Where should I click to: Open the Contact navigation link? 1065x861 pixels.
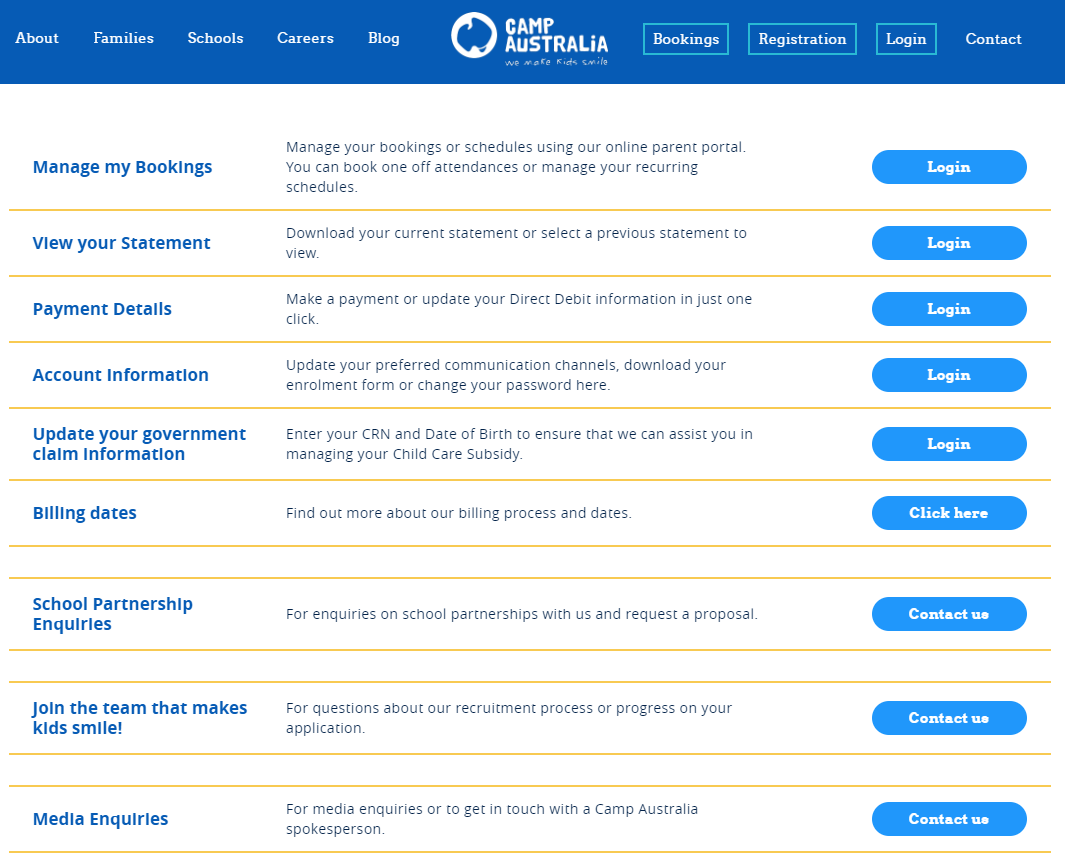(993, 39)
